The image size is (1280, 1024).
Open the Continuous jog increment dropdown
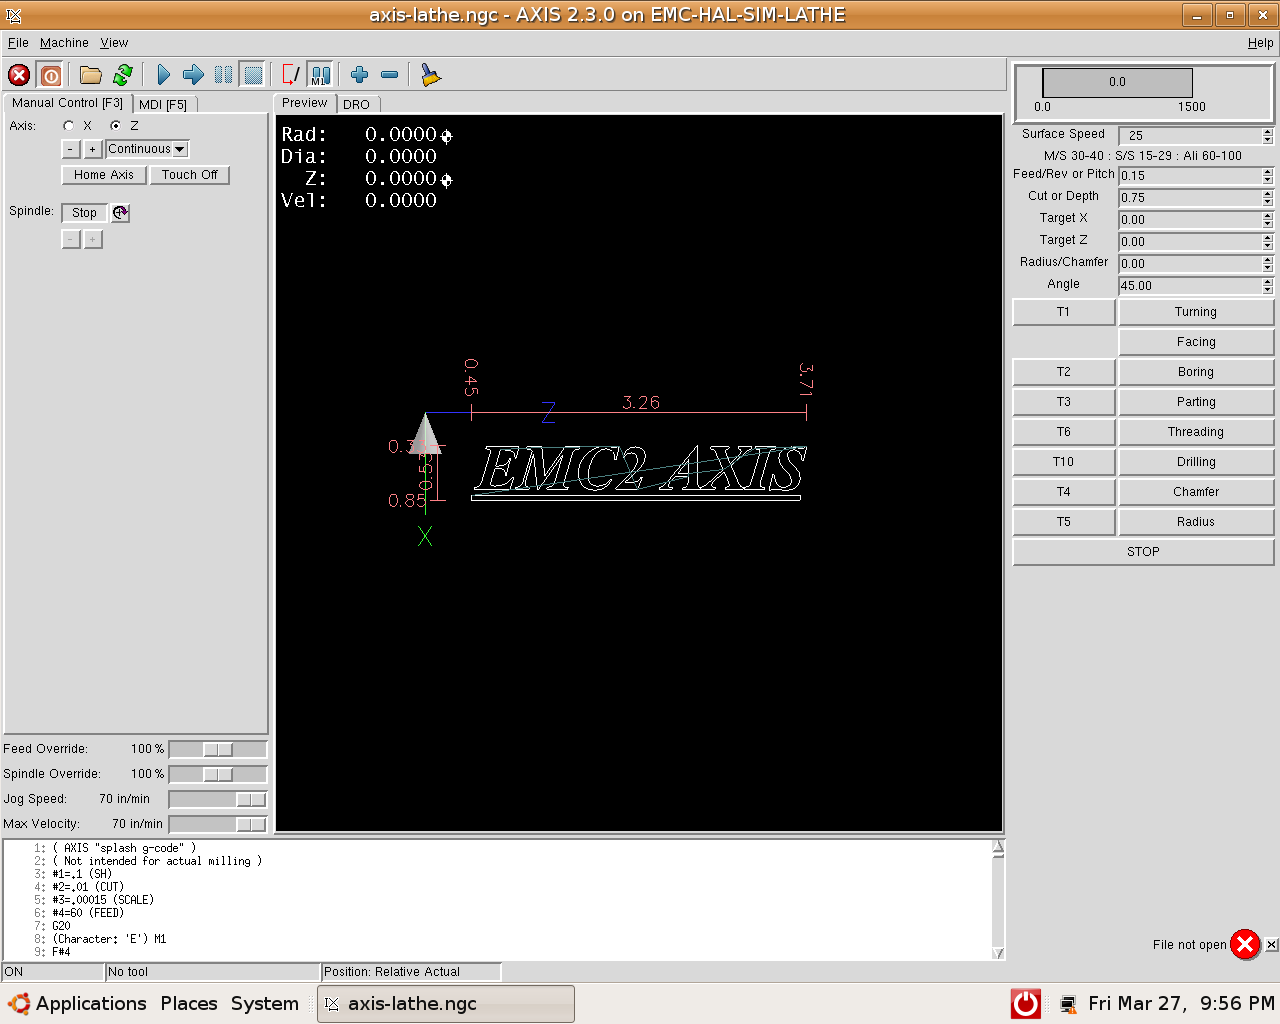tap(147, 149)
